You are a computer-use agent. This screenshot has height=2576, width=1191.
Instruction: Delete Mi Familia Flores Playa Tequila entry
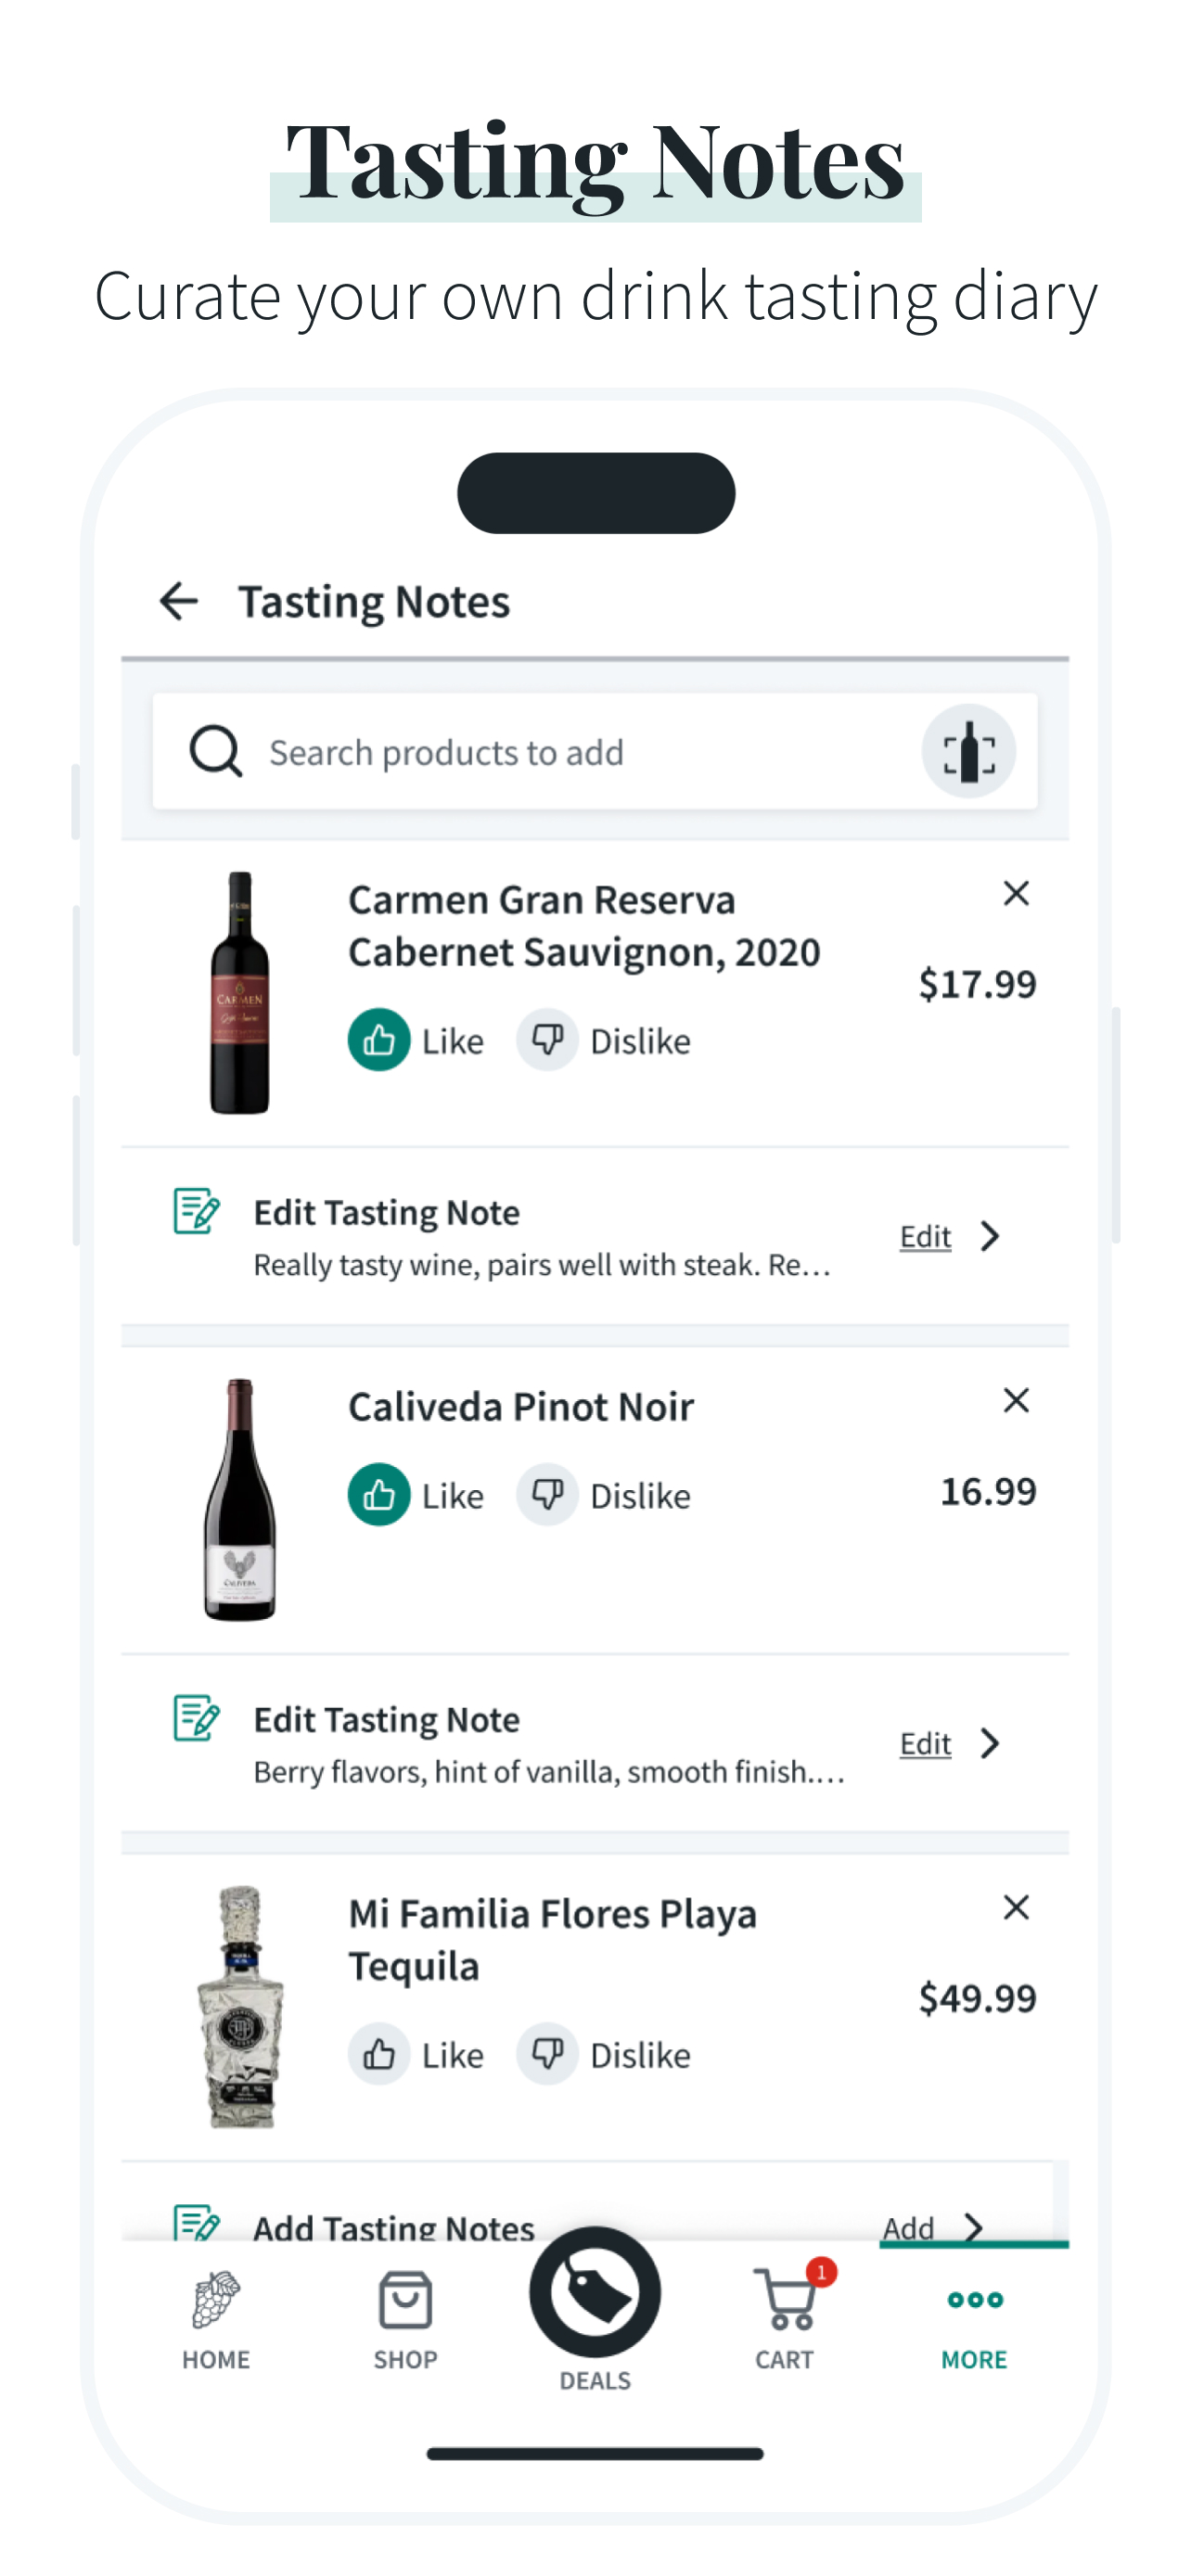coord(1016,1908)
